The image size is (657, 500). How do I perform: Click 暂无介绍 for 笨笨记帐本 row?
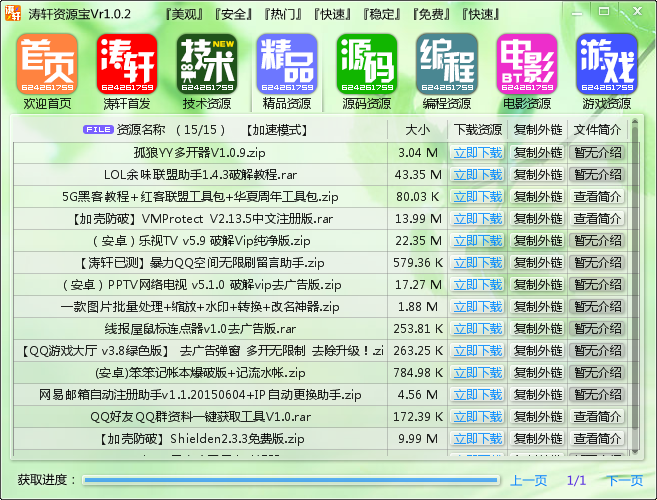(597, 373)
